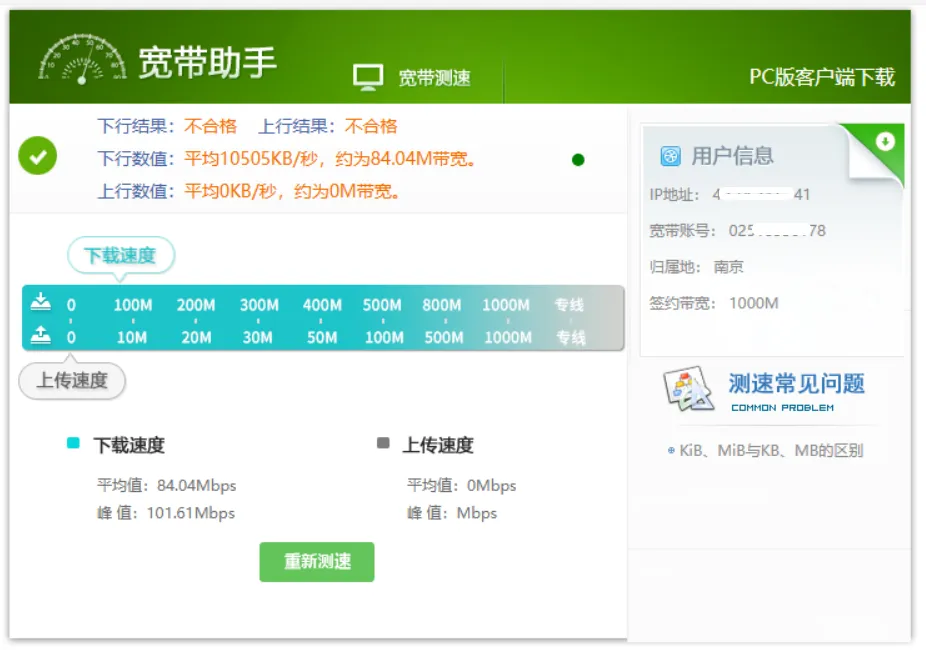Open the 宽带测速 tab
The image size is (926, 650).
click(434, 78)
